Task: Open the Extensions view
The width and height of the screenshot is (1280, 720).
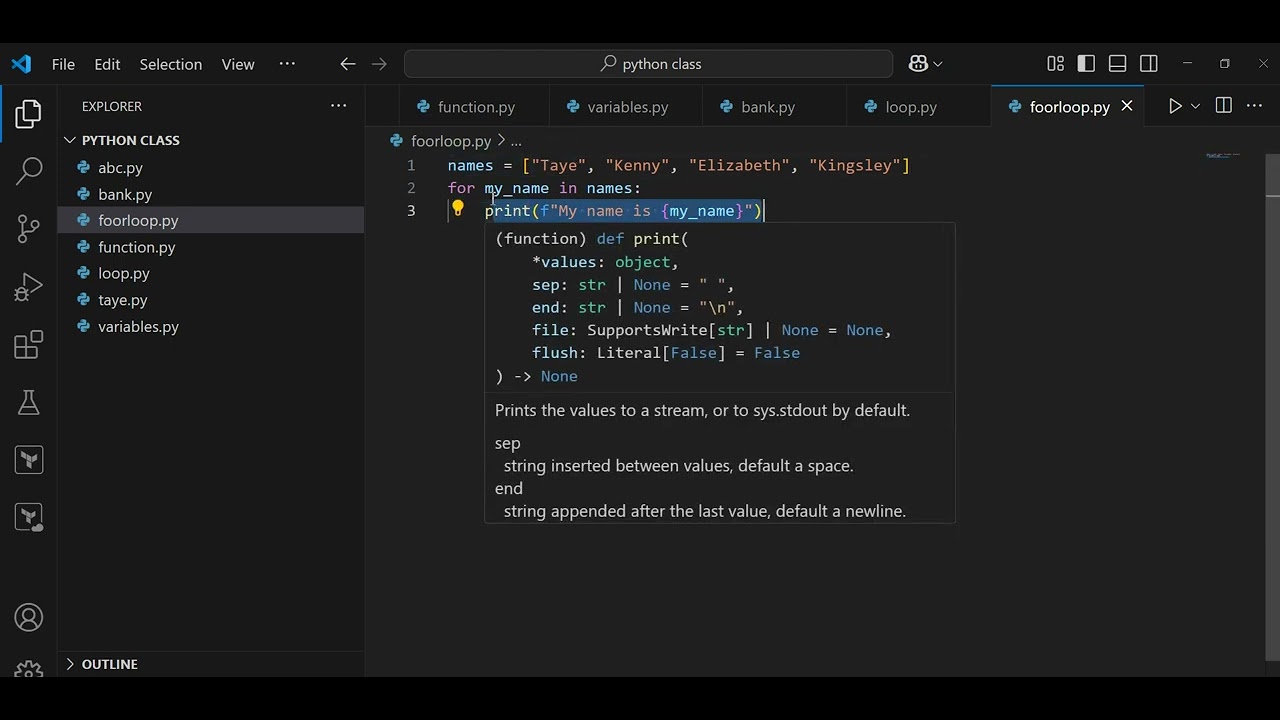Action: [29, 345]
